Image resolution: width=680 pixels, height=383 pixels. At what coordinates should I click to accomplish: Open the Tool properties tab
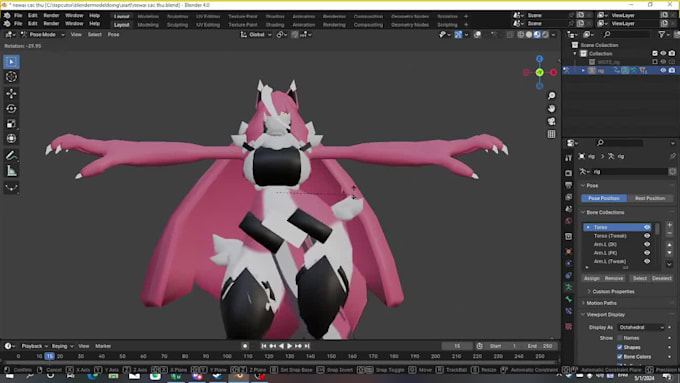click(569, 158)
